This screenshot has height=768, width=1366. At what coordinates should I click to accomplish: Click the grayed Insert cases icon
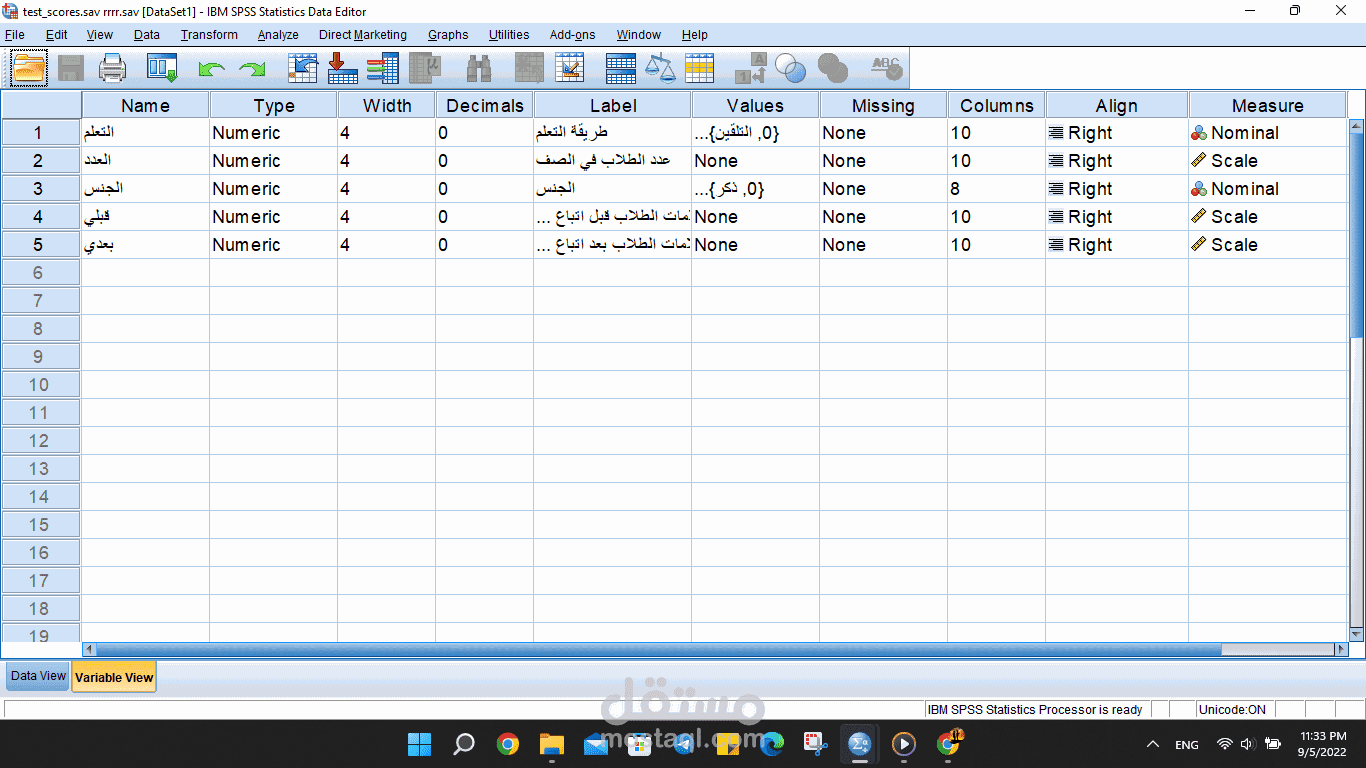click(x=529, y=68)
